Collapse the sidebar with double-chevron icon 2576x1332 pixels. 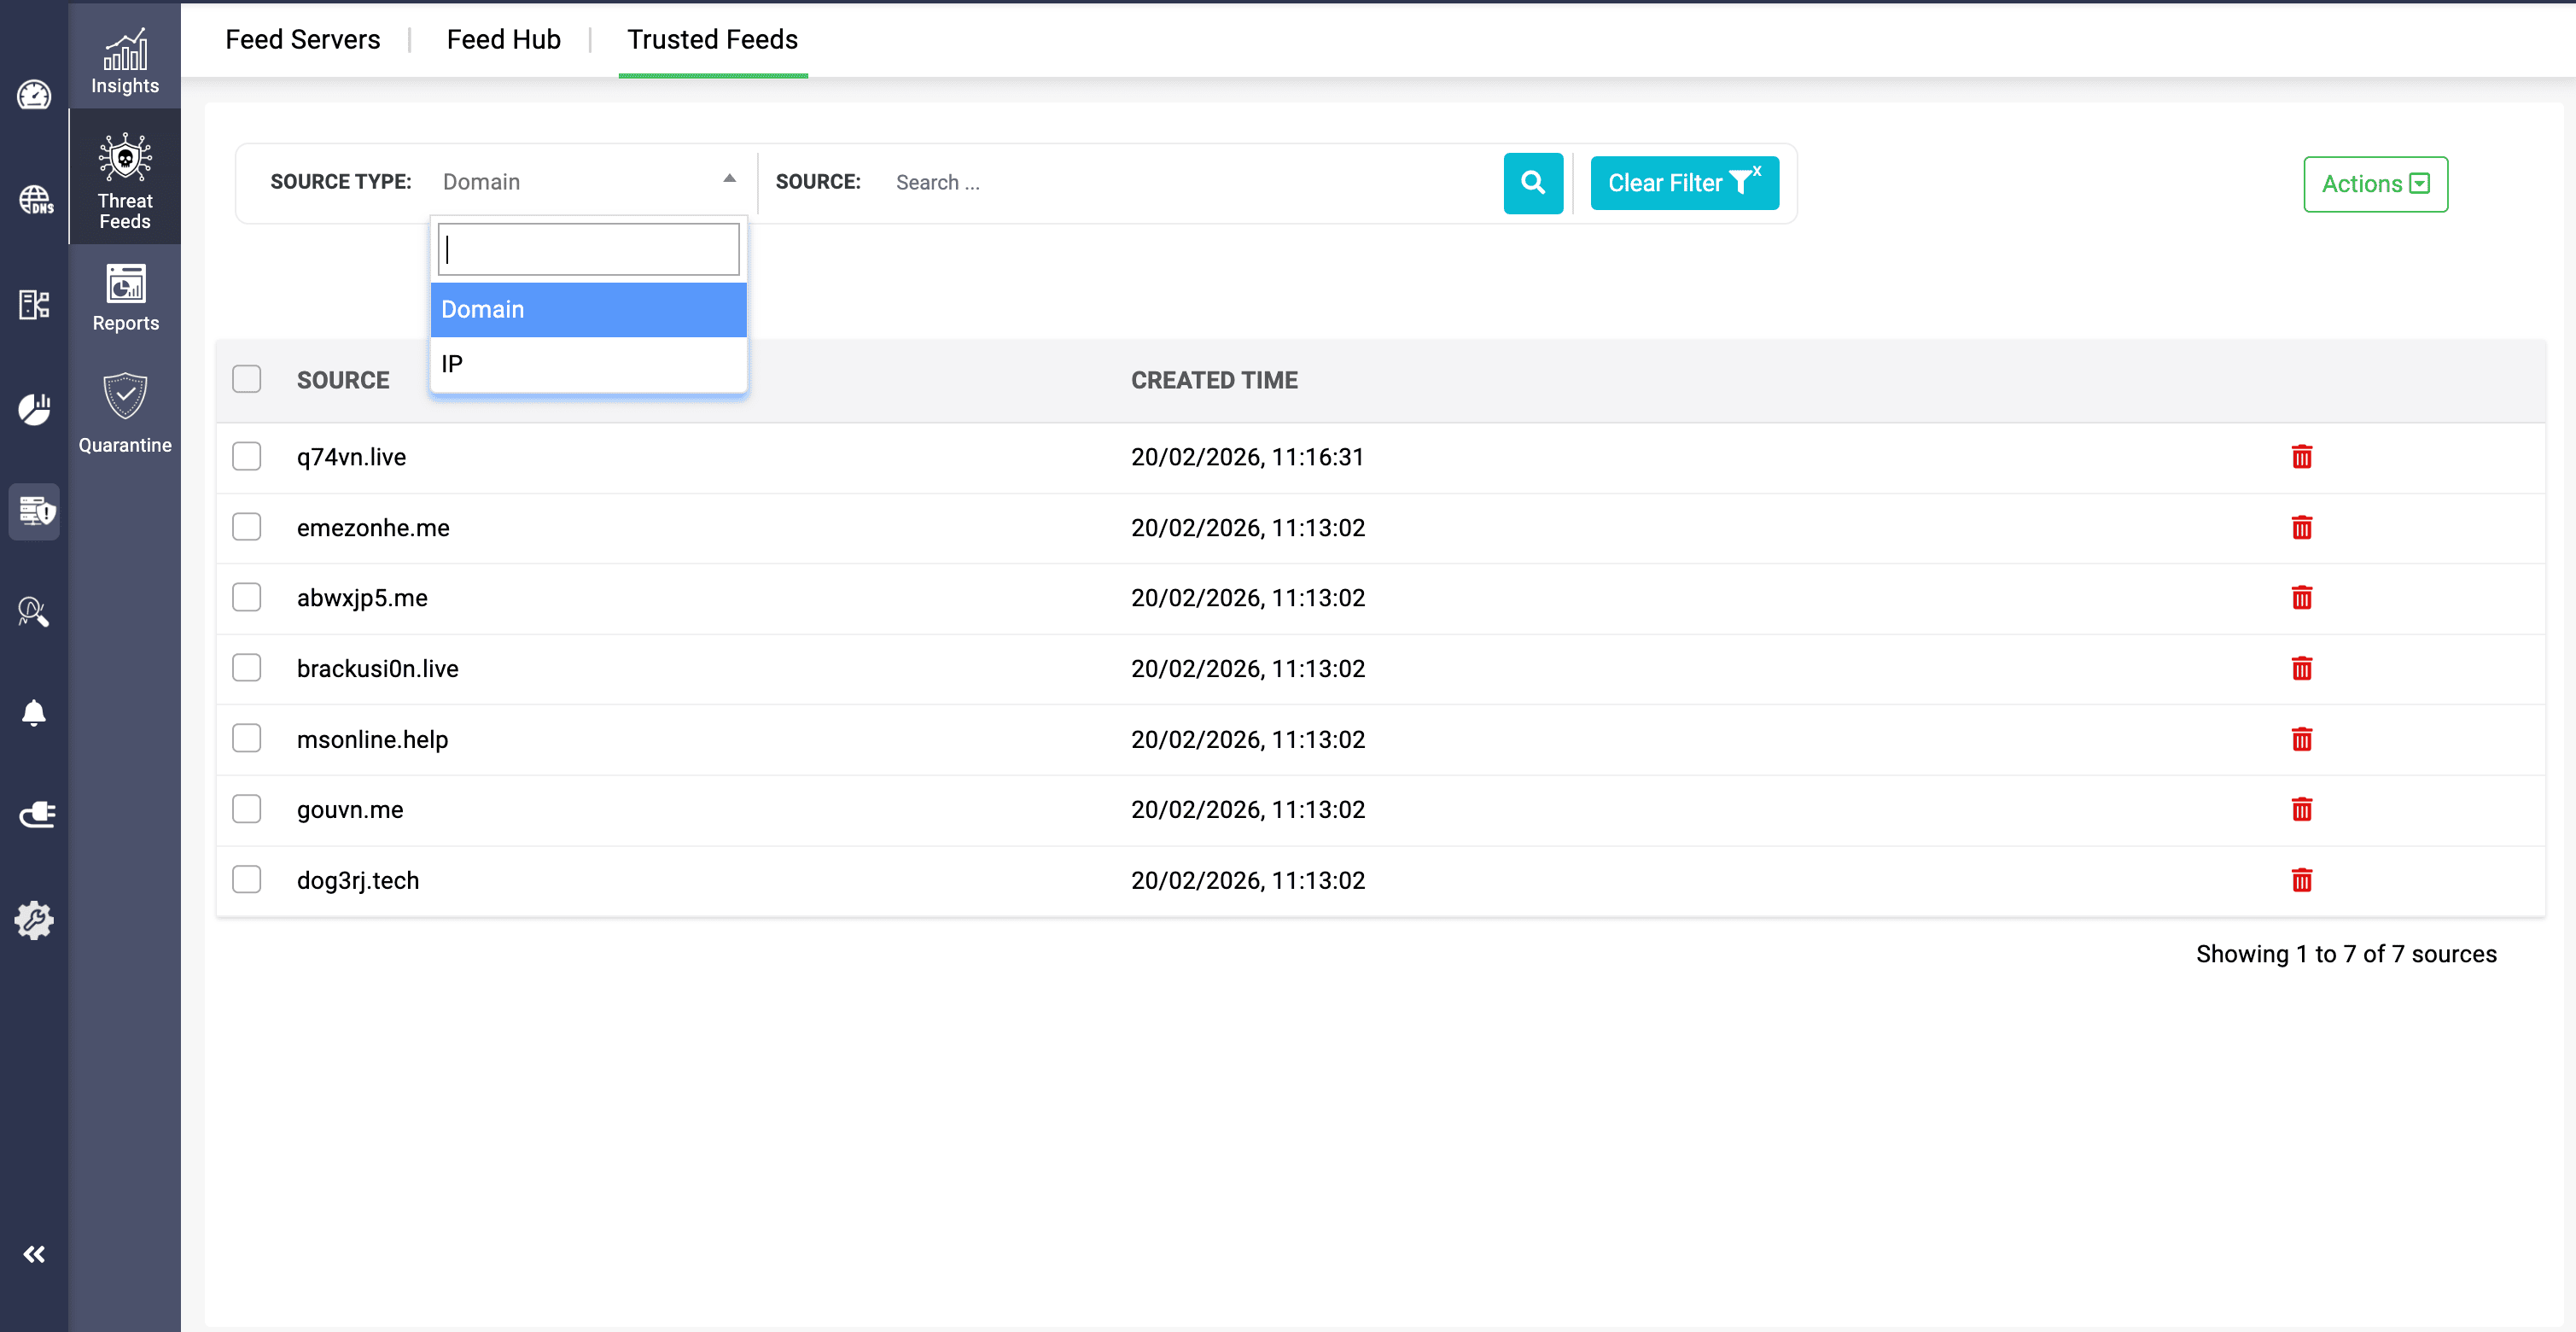pos(34,1254)
